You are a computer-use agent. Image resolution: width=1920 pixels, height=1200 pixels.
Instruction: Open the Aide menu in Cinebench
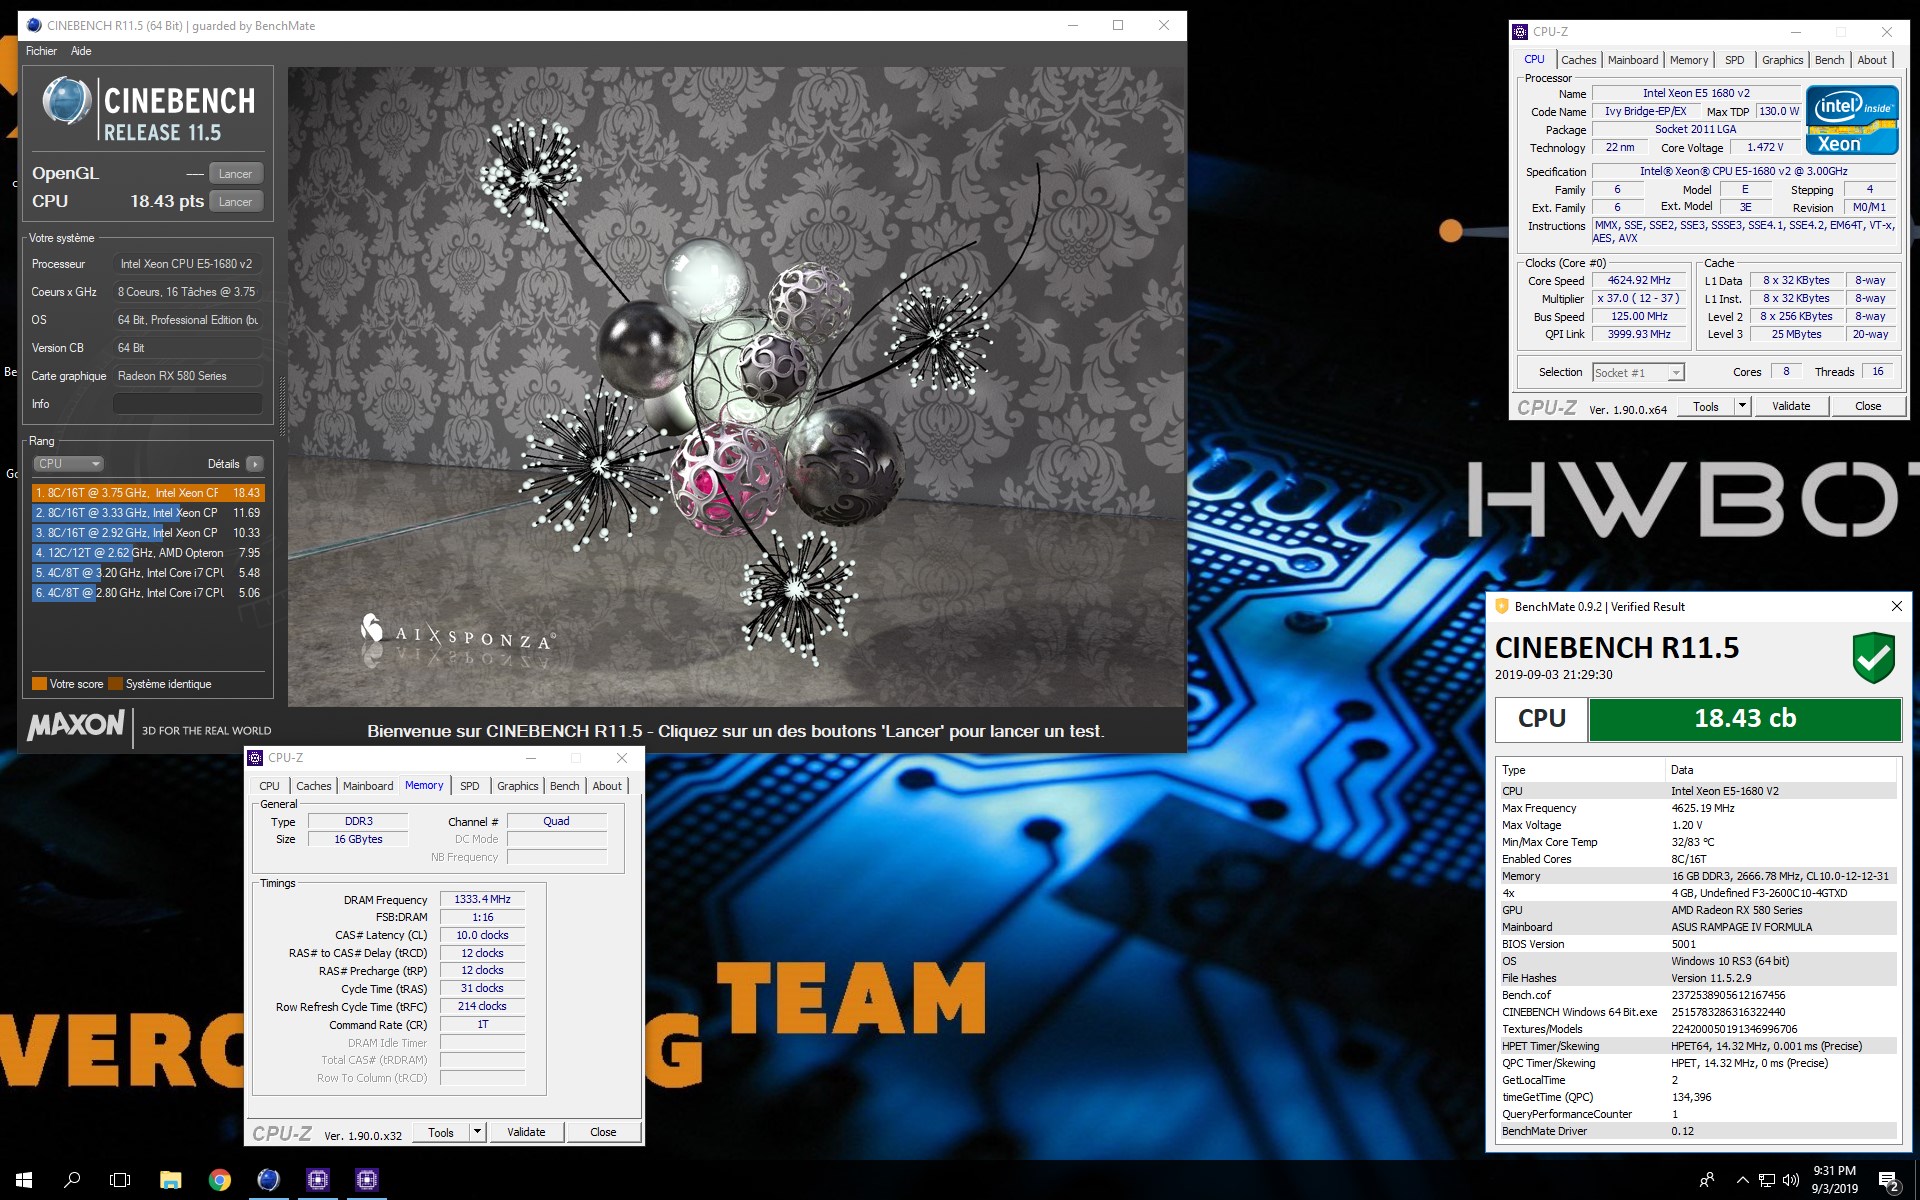tap(81, 51)
